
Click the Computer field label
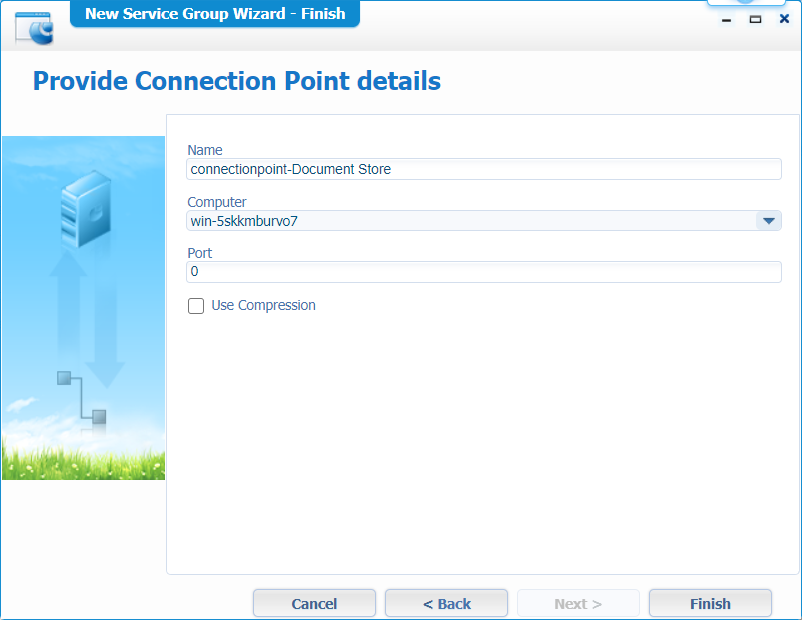(217, 202)
